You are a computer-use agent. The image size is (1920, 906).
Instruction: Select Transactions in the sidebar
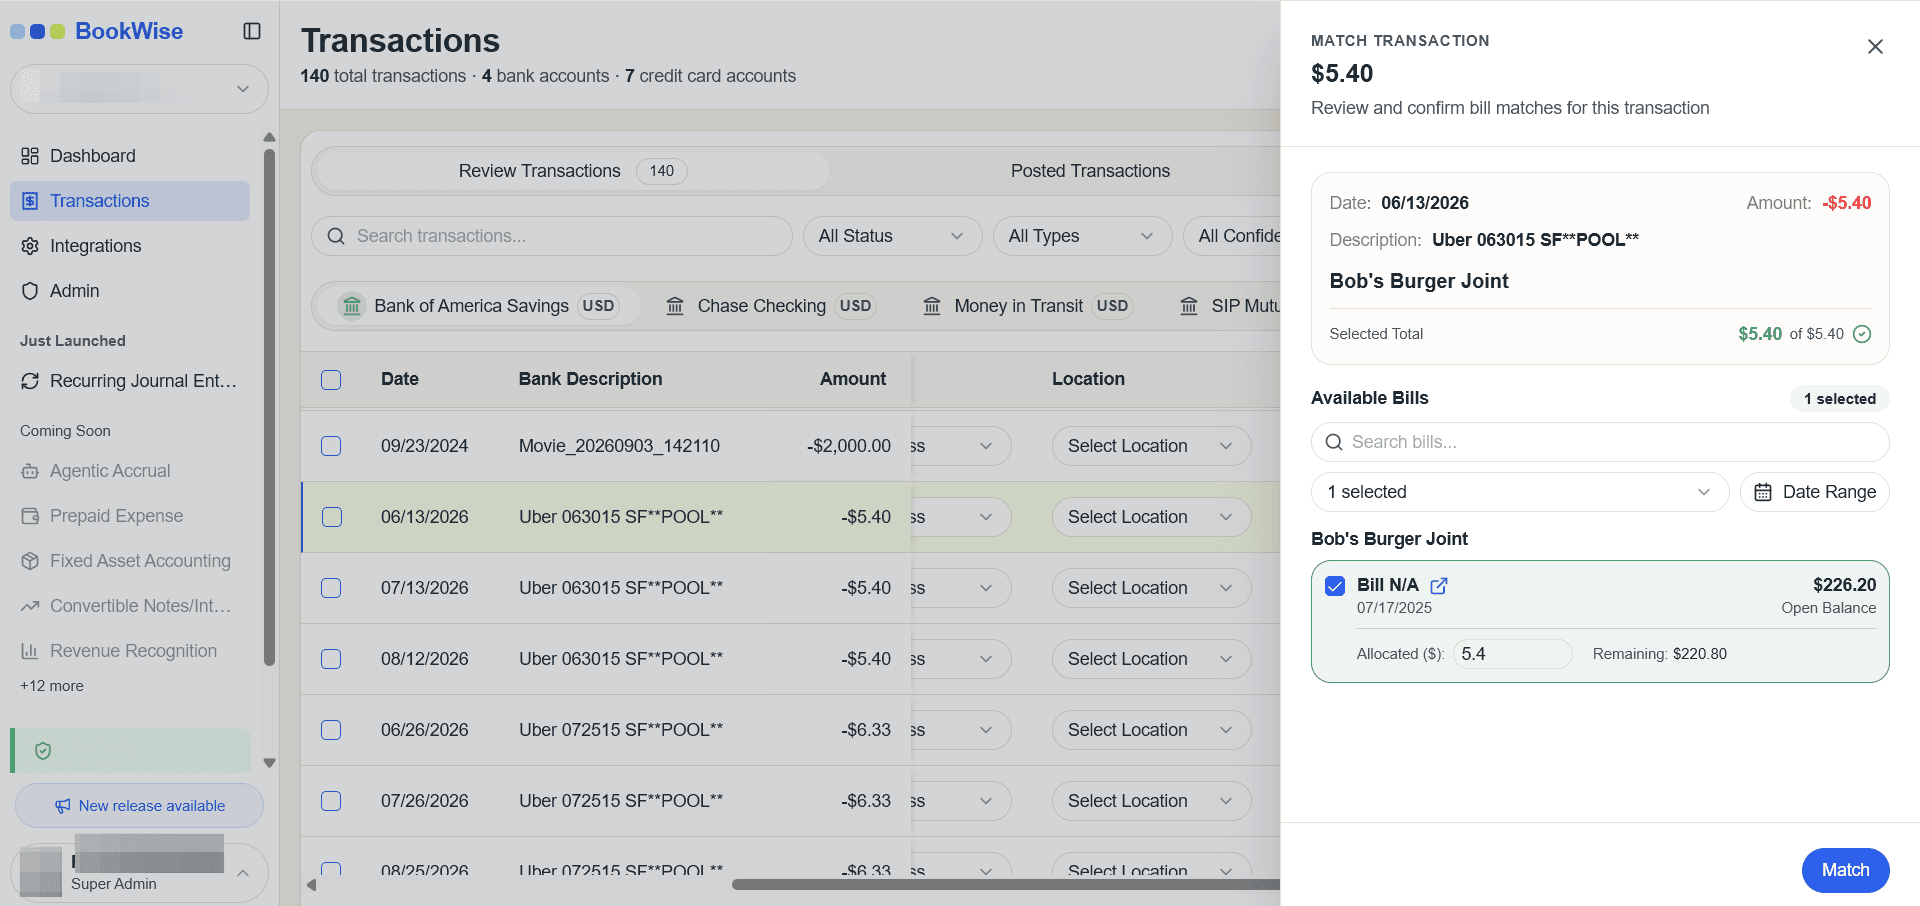pos(130,201)
